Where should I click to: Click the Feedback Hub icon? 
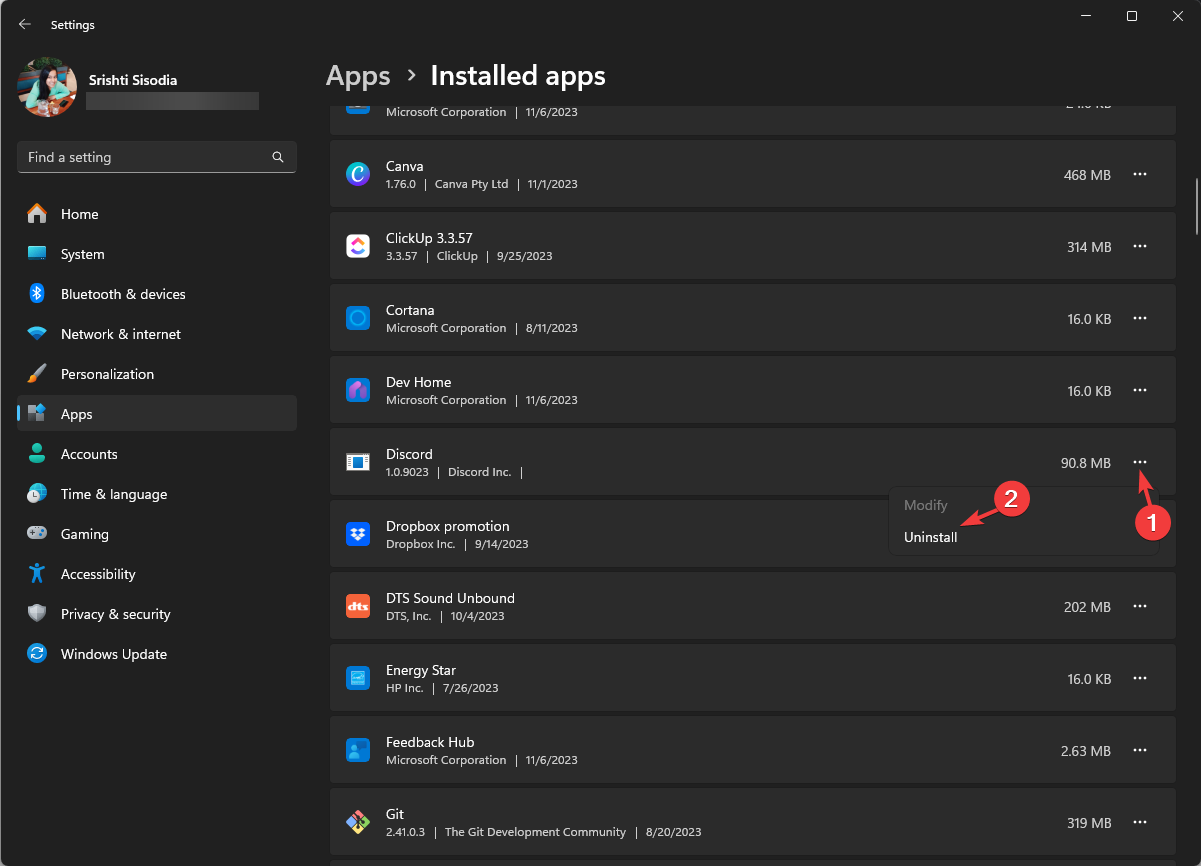pyautogui.click(x=358, y=750)
